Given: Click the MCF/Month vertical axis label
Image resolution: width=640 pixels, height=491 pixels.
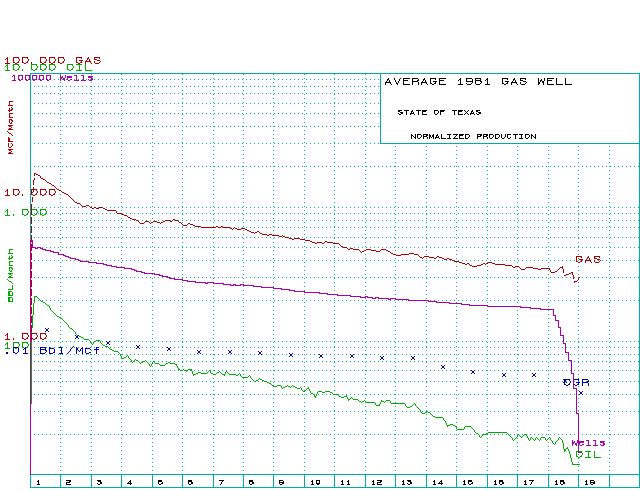Looking at the screenshot, I should (12, 128).
